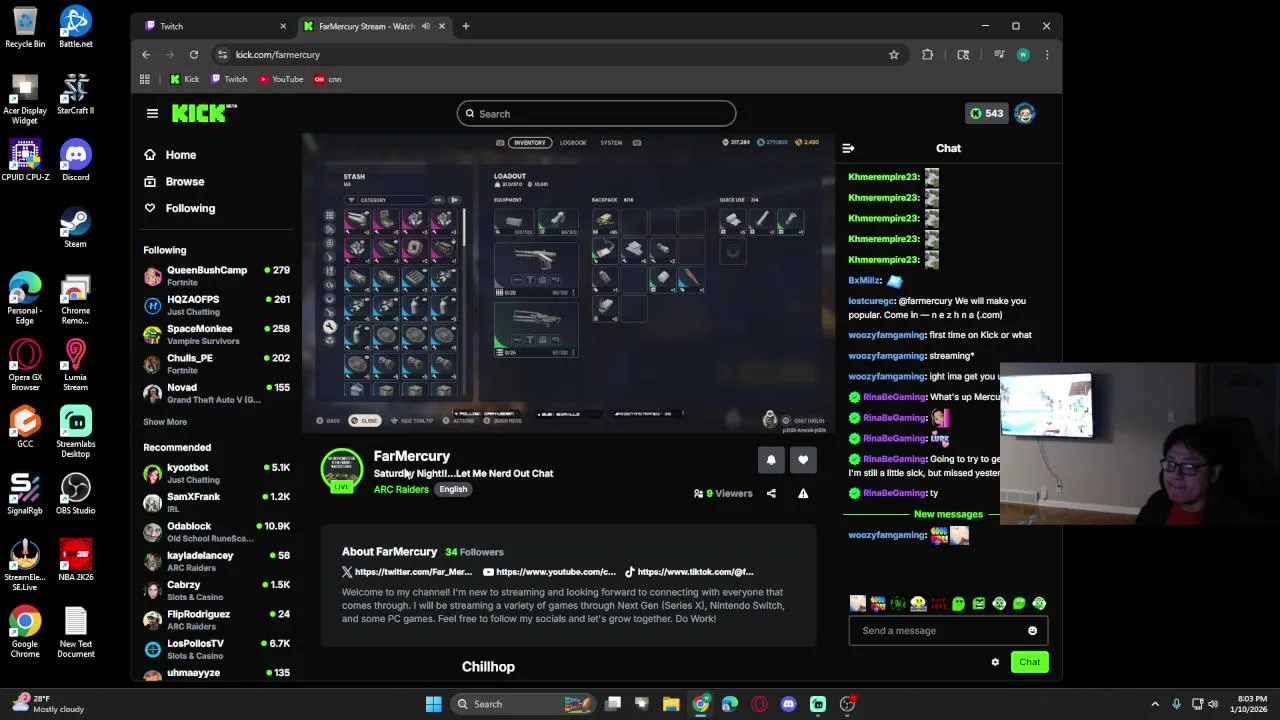Screen dimensions: 1280x720
Task: Open chat settings gear icon
Action: pyautogui.click(x=995, y=662)
